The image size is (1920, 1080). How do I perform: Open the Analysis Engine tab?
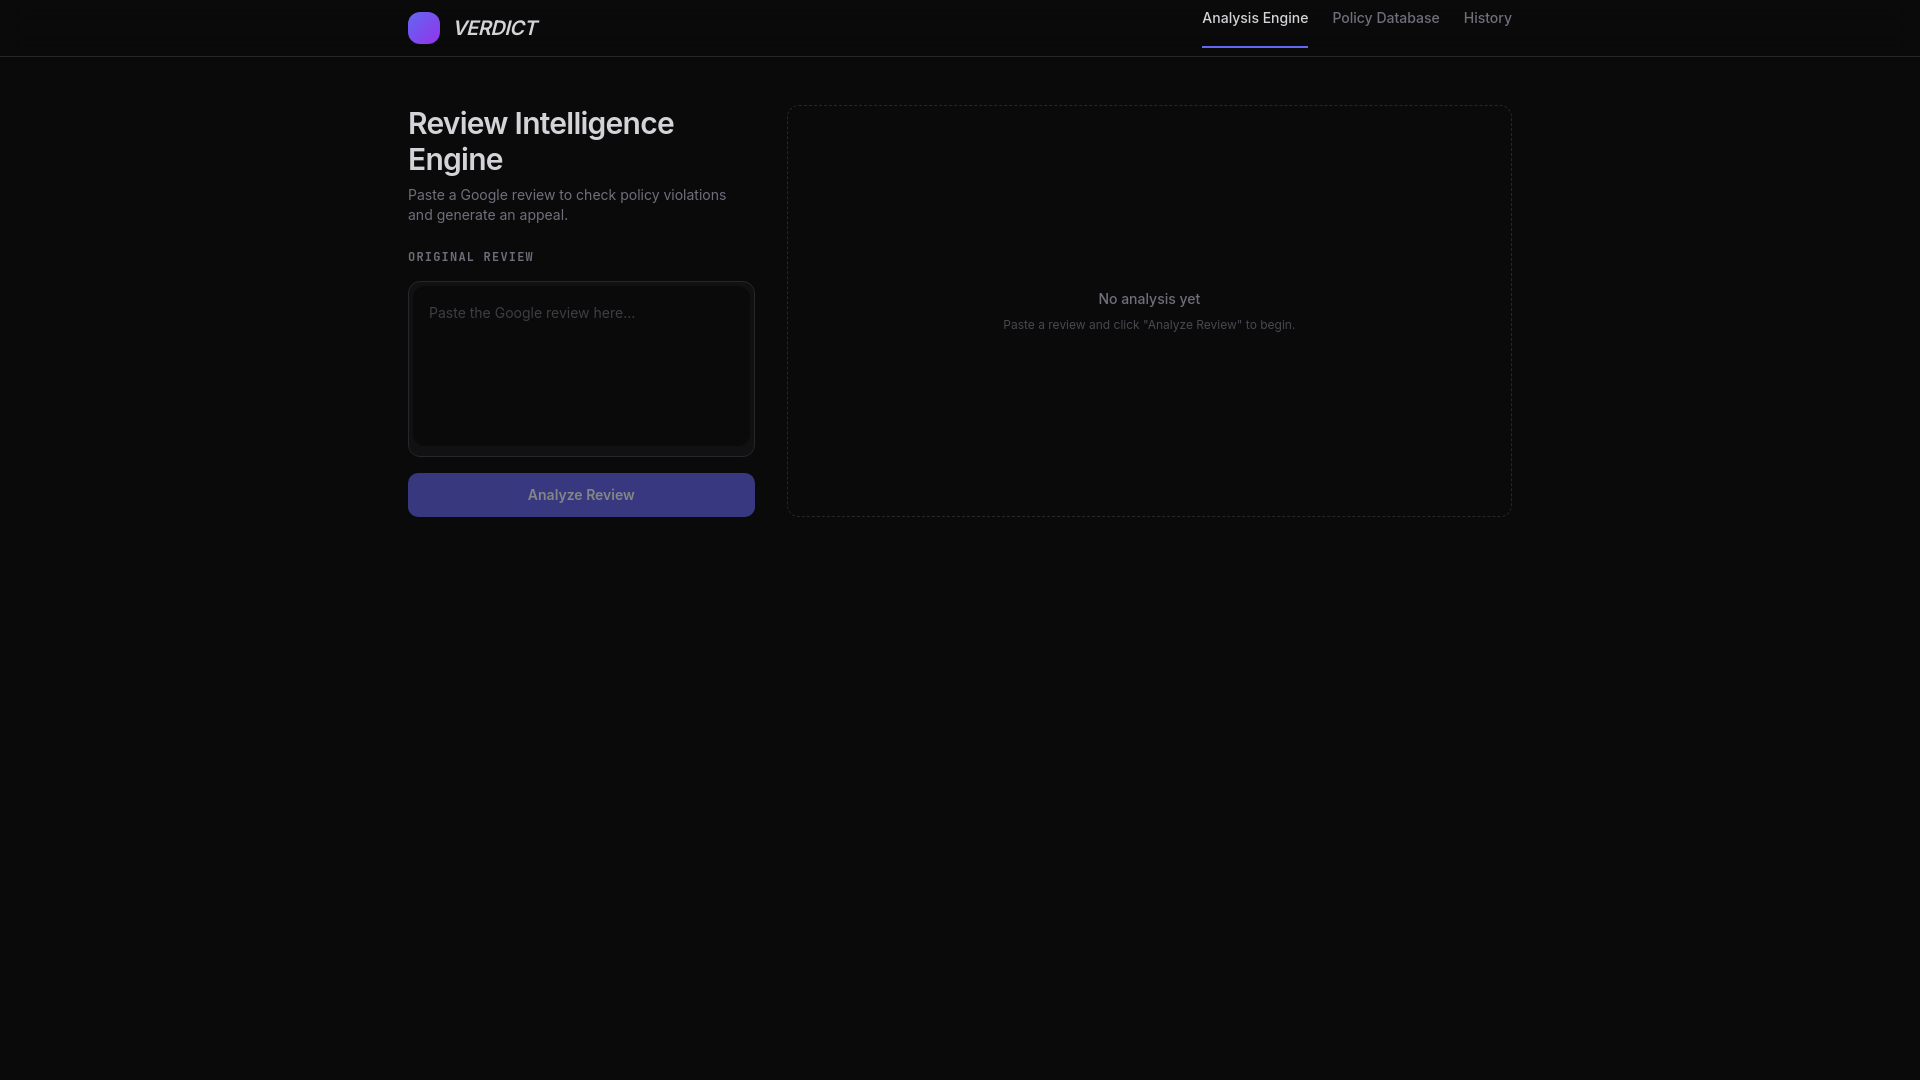pos(1255,18)
